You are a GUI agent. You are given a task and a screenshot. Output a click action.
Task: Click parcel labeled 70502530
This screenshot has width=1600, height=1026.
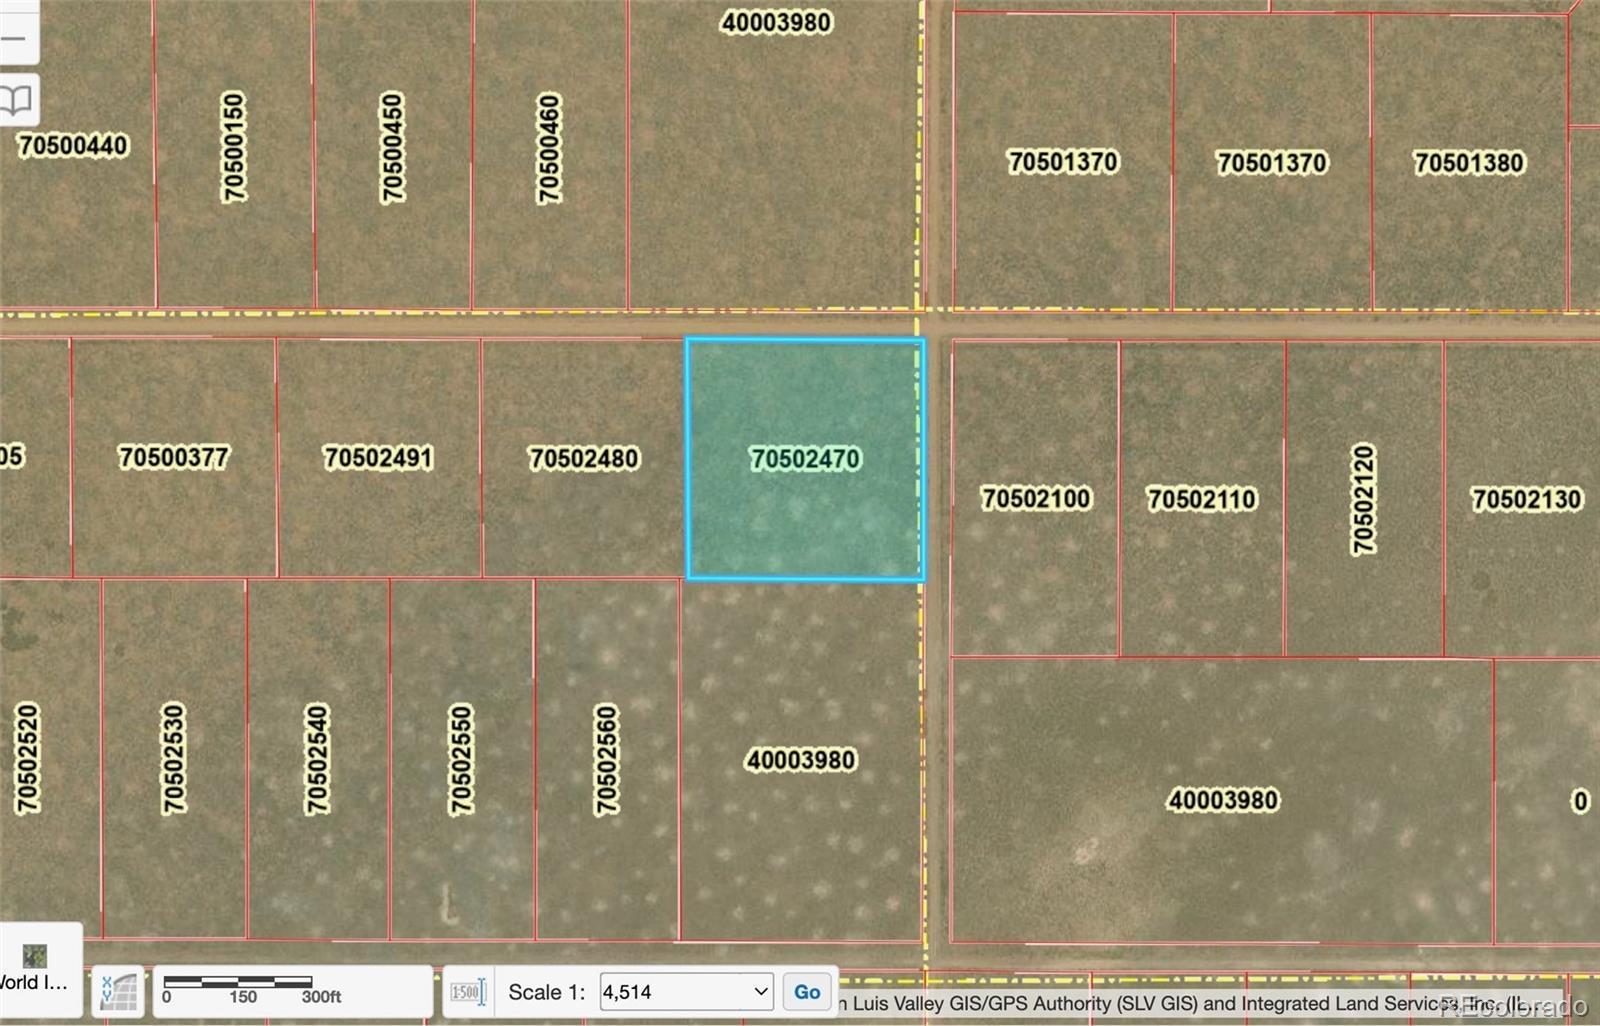(x=174, y=760)
